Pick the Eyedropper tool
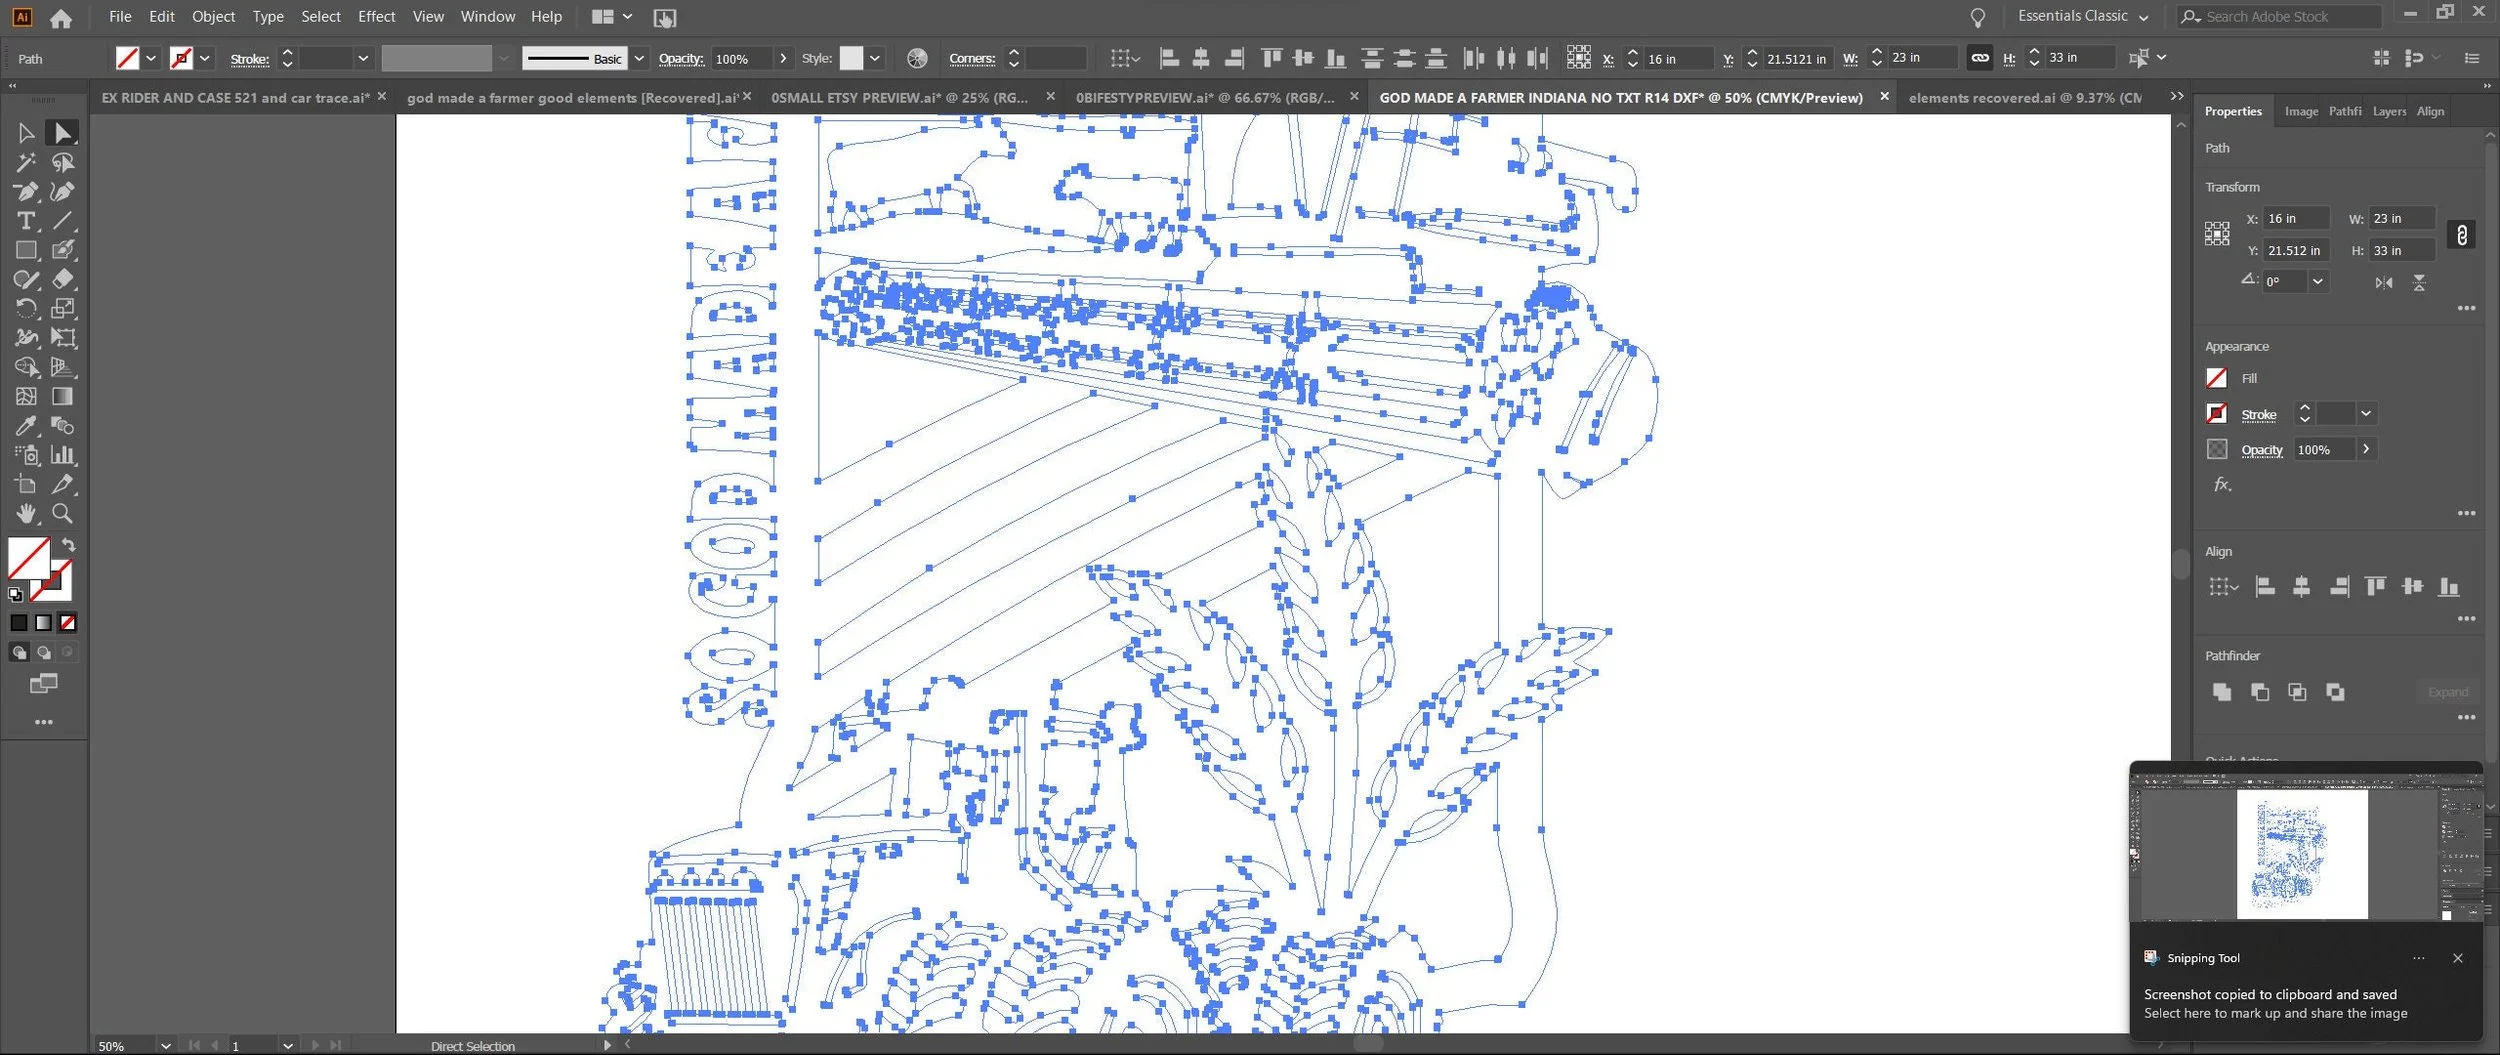 pos(26,426)
